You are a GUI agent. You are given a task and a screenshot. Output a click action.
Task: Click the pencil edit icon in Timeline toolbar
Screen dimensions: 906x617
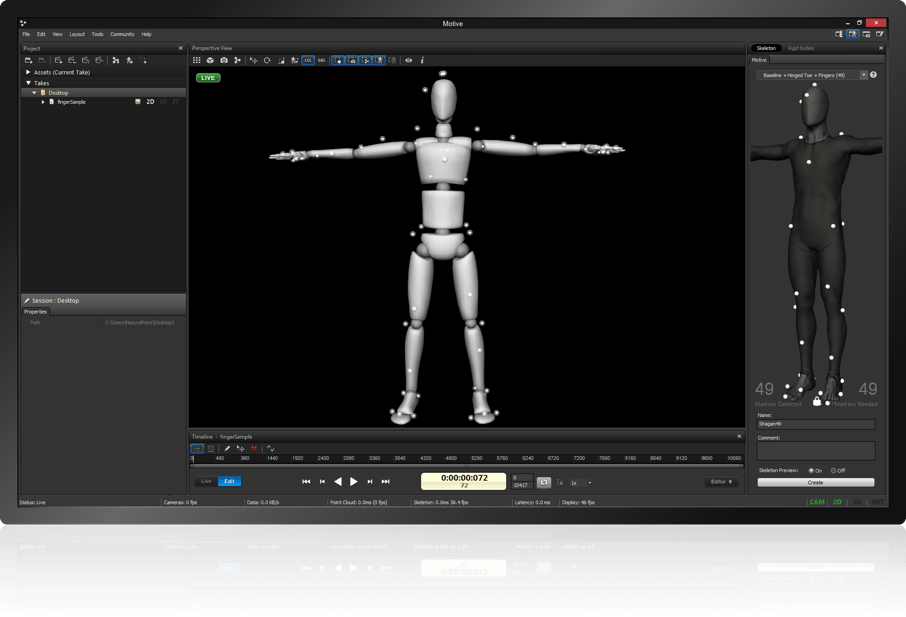(x=227, y=449)
